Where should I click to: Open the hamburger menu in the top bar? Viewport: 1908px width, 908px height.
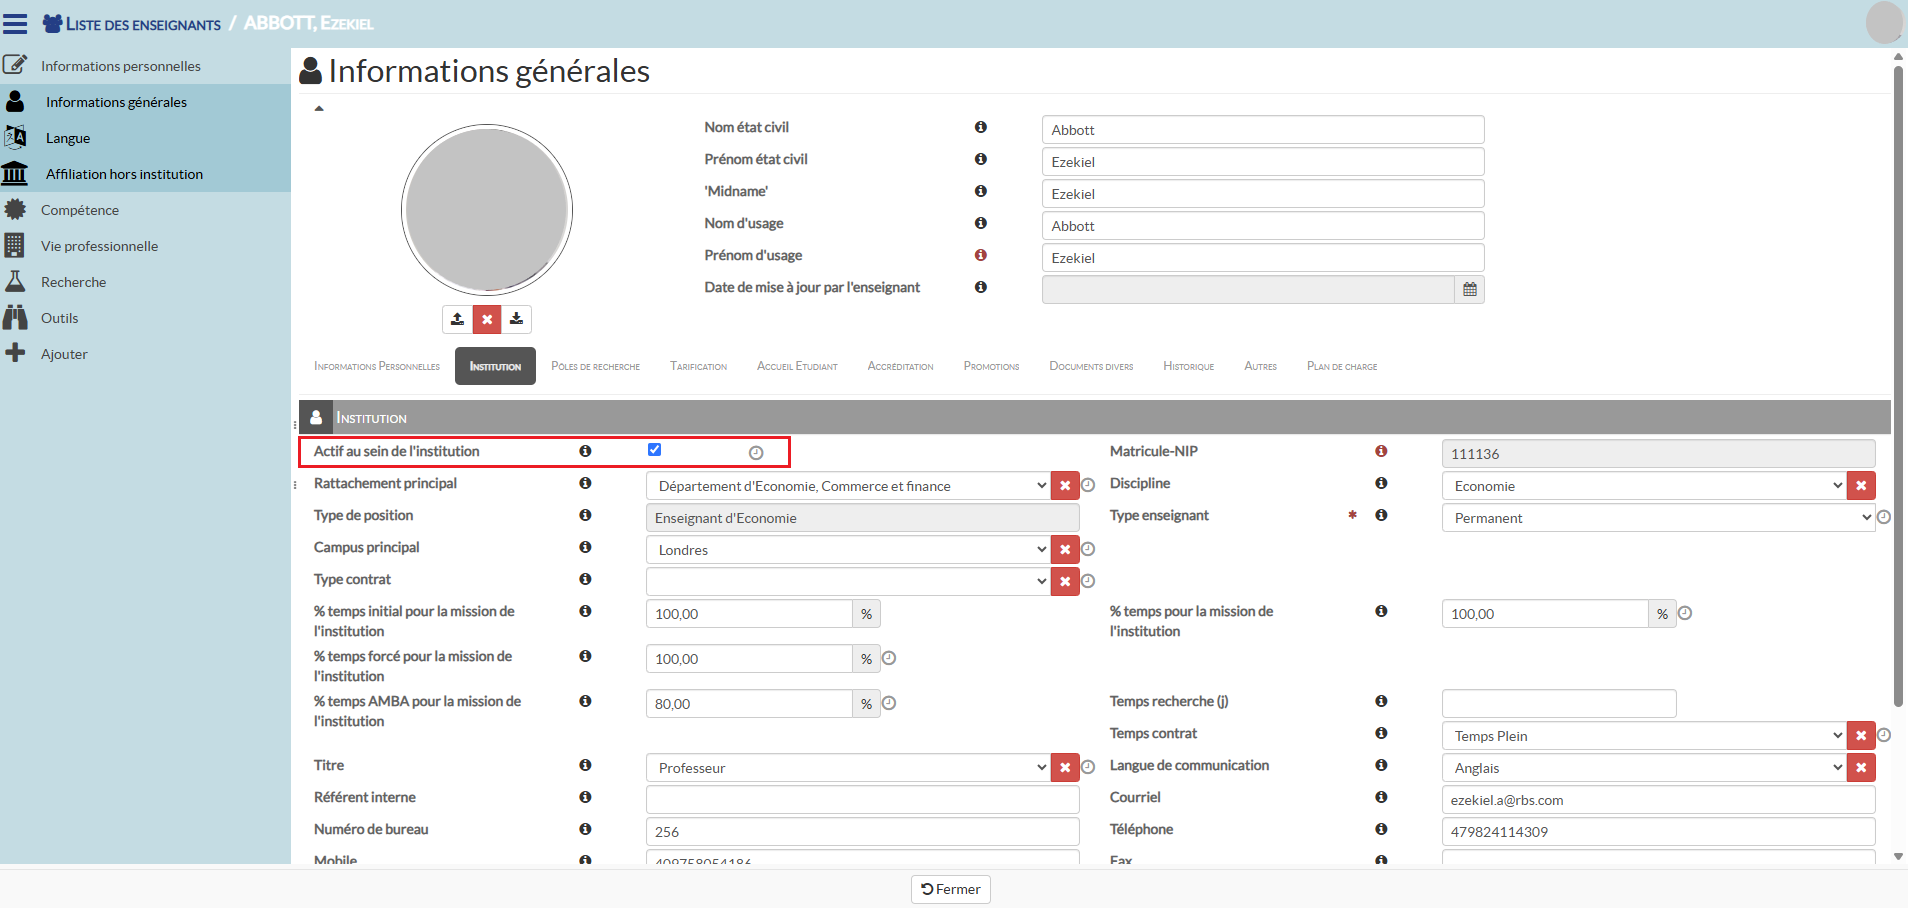(x=15, y=23)
